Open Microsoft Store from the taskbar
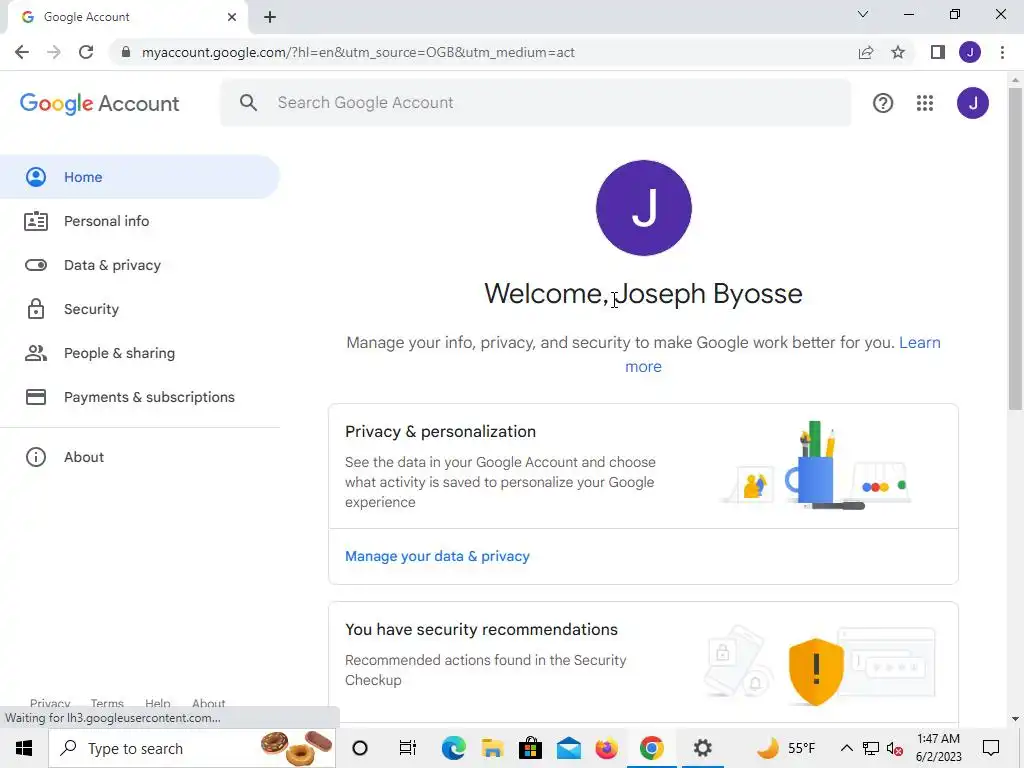The height and width of the screenshot is (768, 1024). 530,748
